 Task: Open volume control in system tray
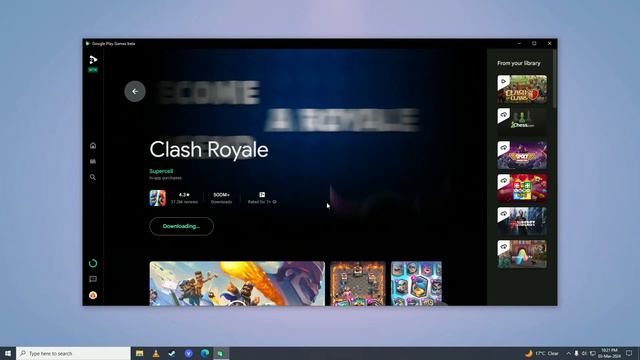(x=584, y=353)
